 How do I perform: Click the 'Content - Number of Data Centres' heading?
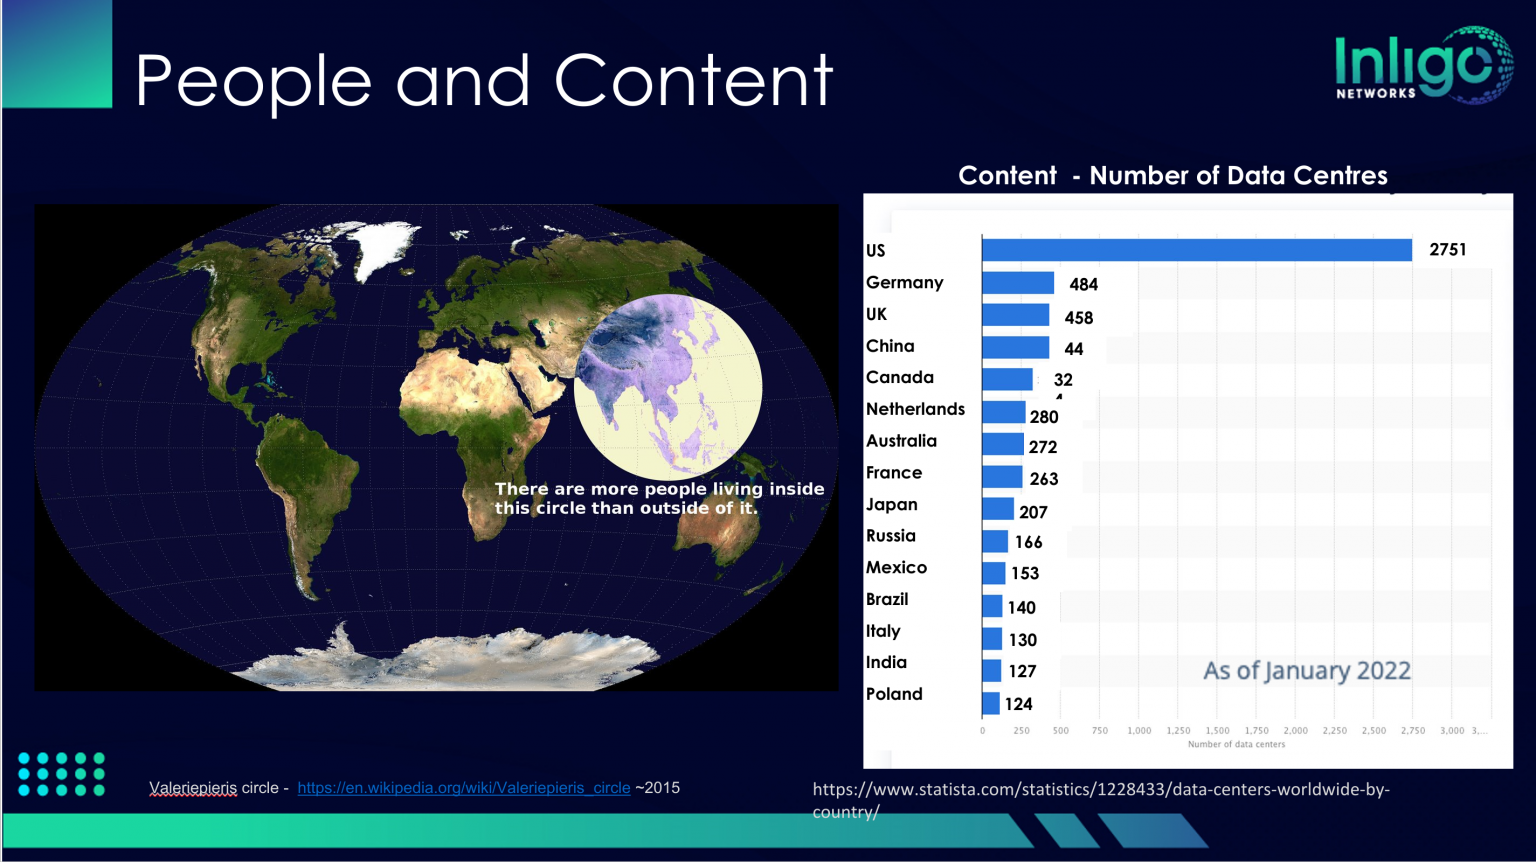click(x=1172, y=176)
